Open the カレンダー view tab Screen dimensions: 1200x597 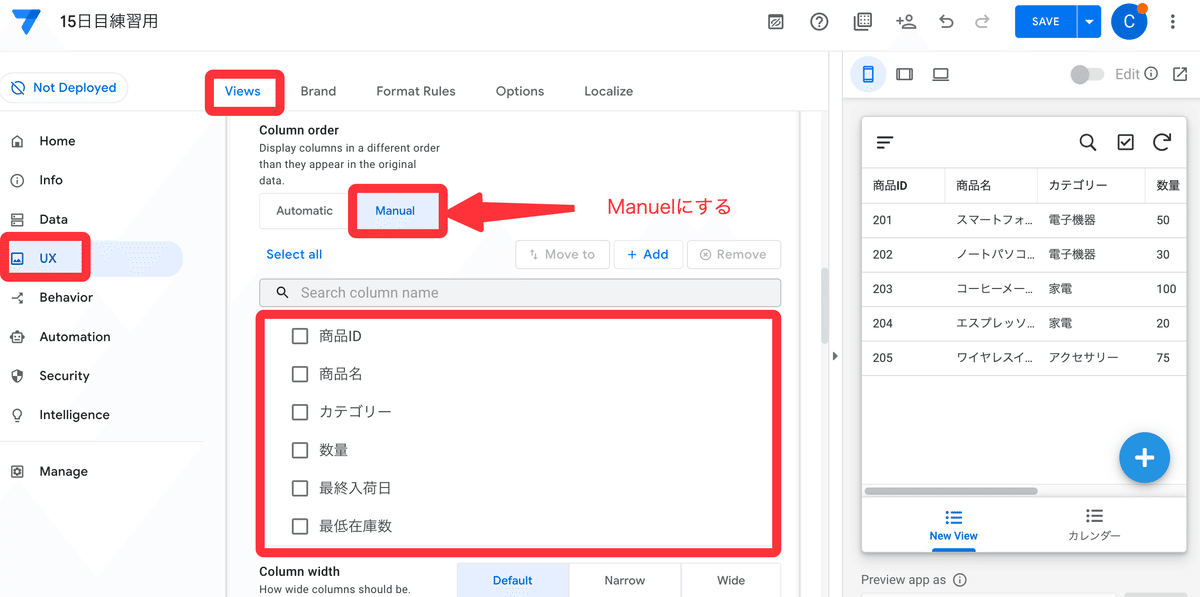pos(1094,525)
